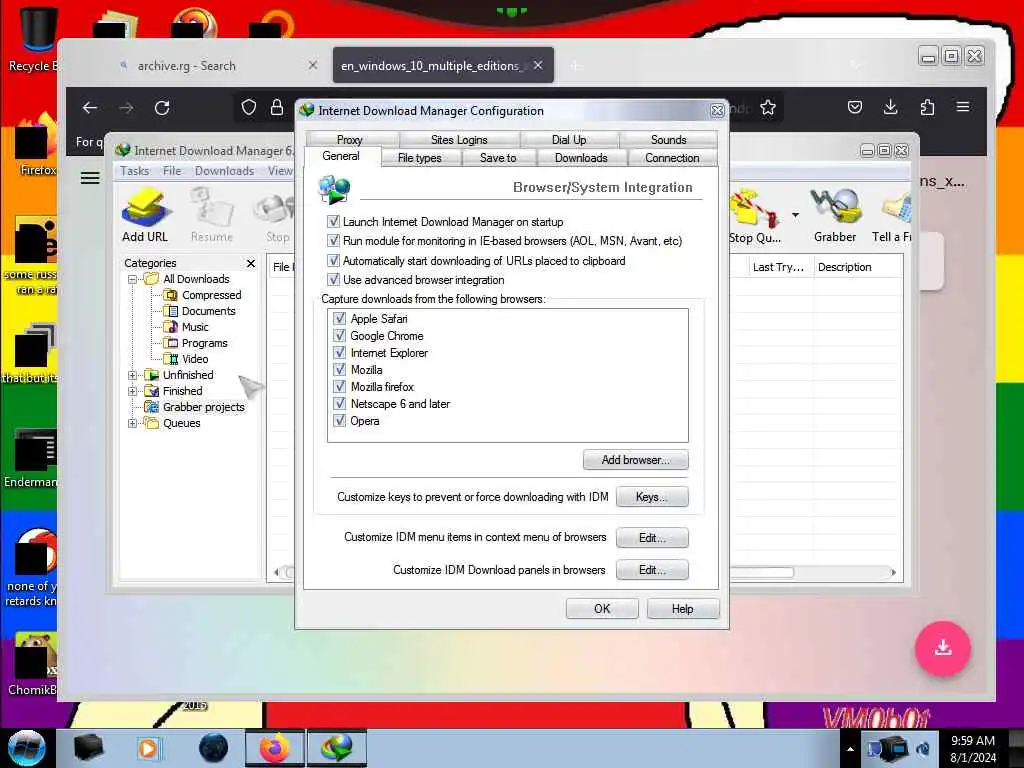The height and width of the screenshot is (768, 1024).
Task: Select Compressed category in tree
Action: pyautogui.click(x=211, y=295)
